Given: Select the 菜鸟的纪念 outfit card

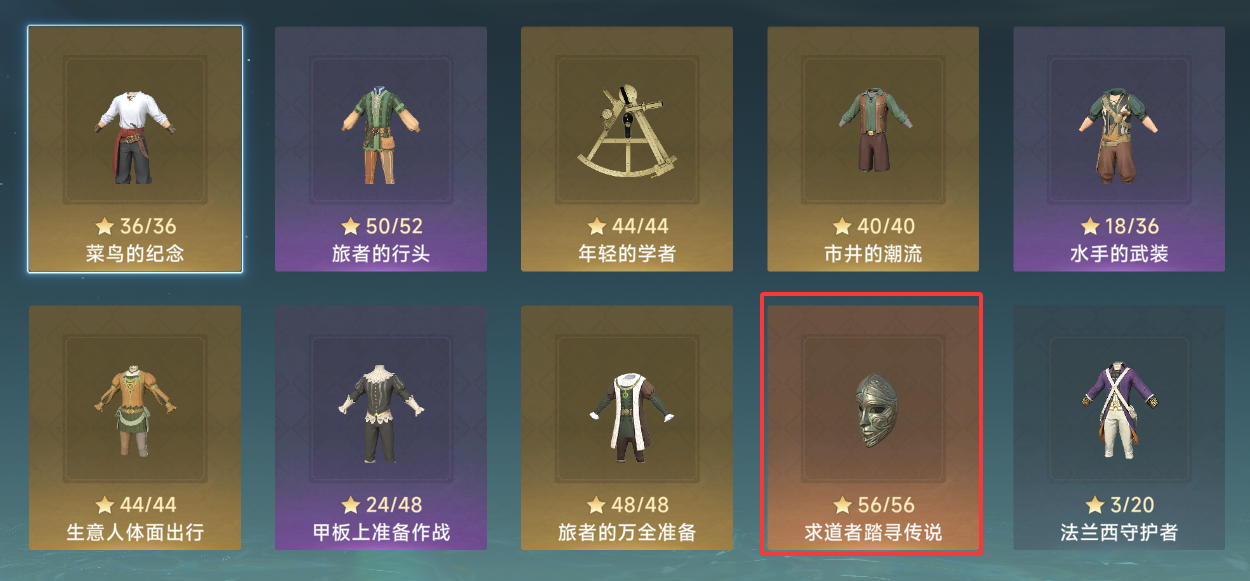Looking at the screenshot, I should (x=135, y=149).
